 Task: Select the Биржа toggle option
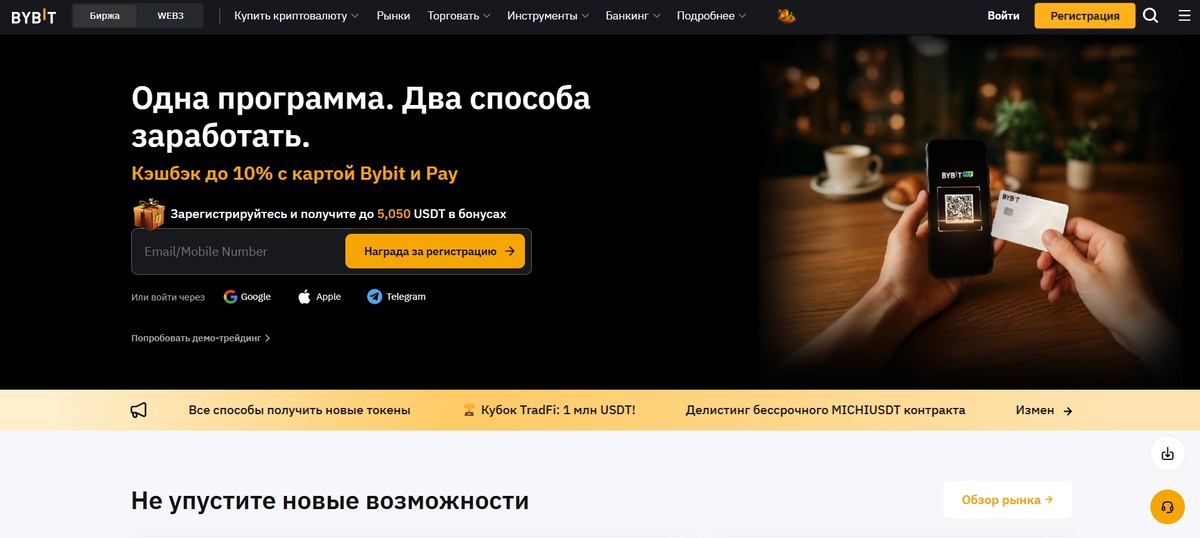(105, 16)
